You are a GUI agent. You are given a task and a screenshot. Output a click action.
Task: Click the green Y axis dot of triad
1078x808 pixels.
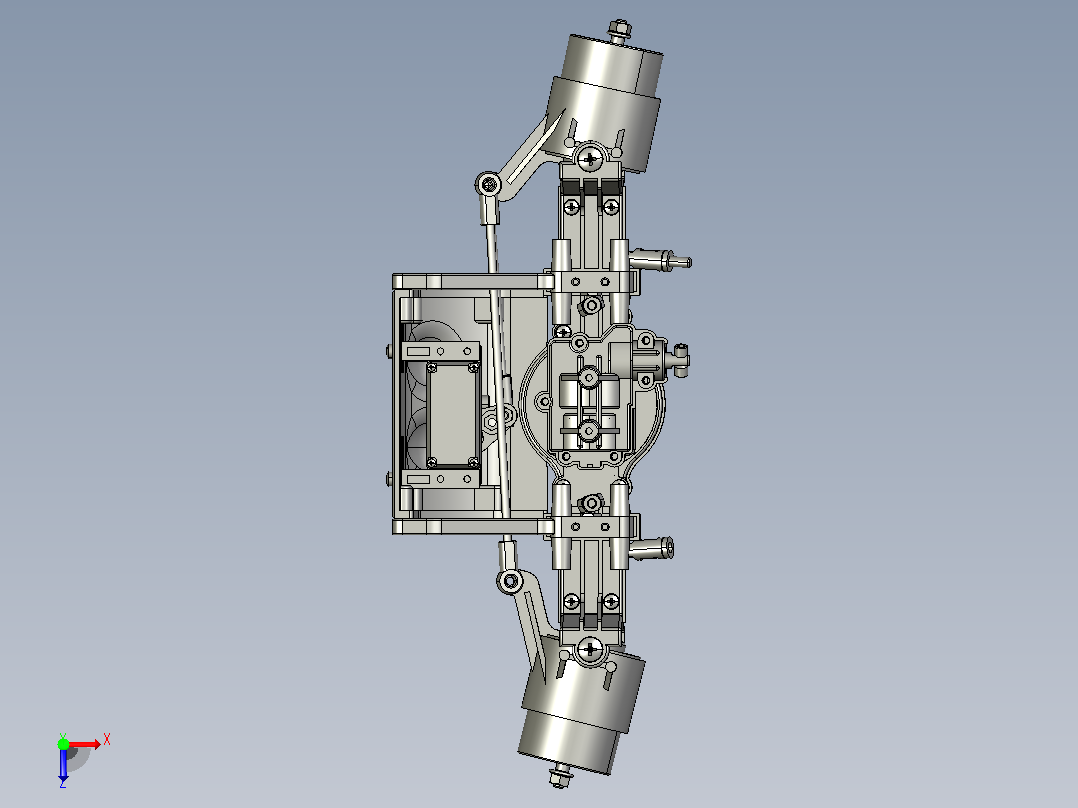pos(63,743)
